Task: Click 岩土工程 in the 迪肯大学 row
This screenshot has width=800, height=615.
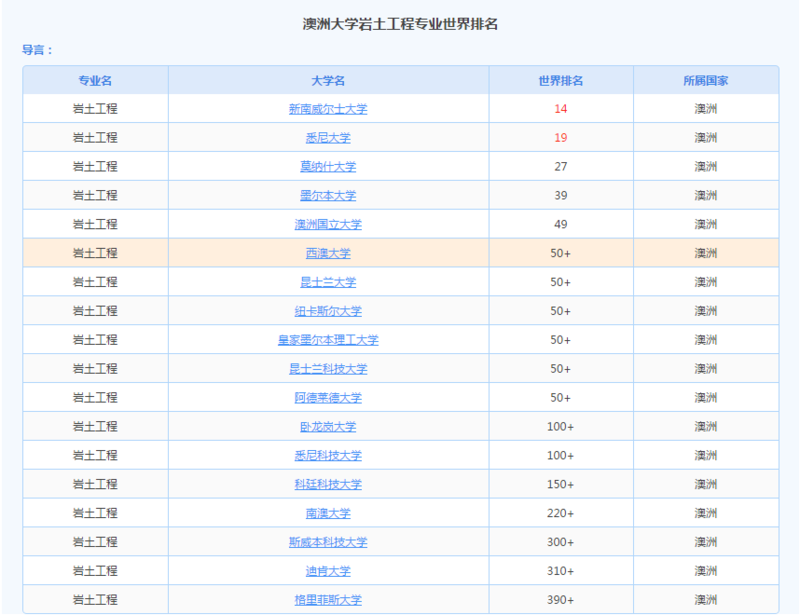Action: point(95,571)
